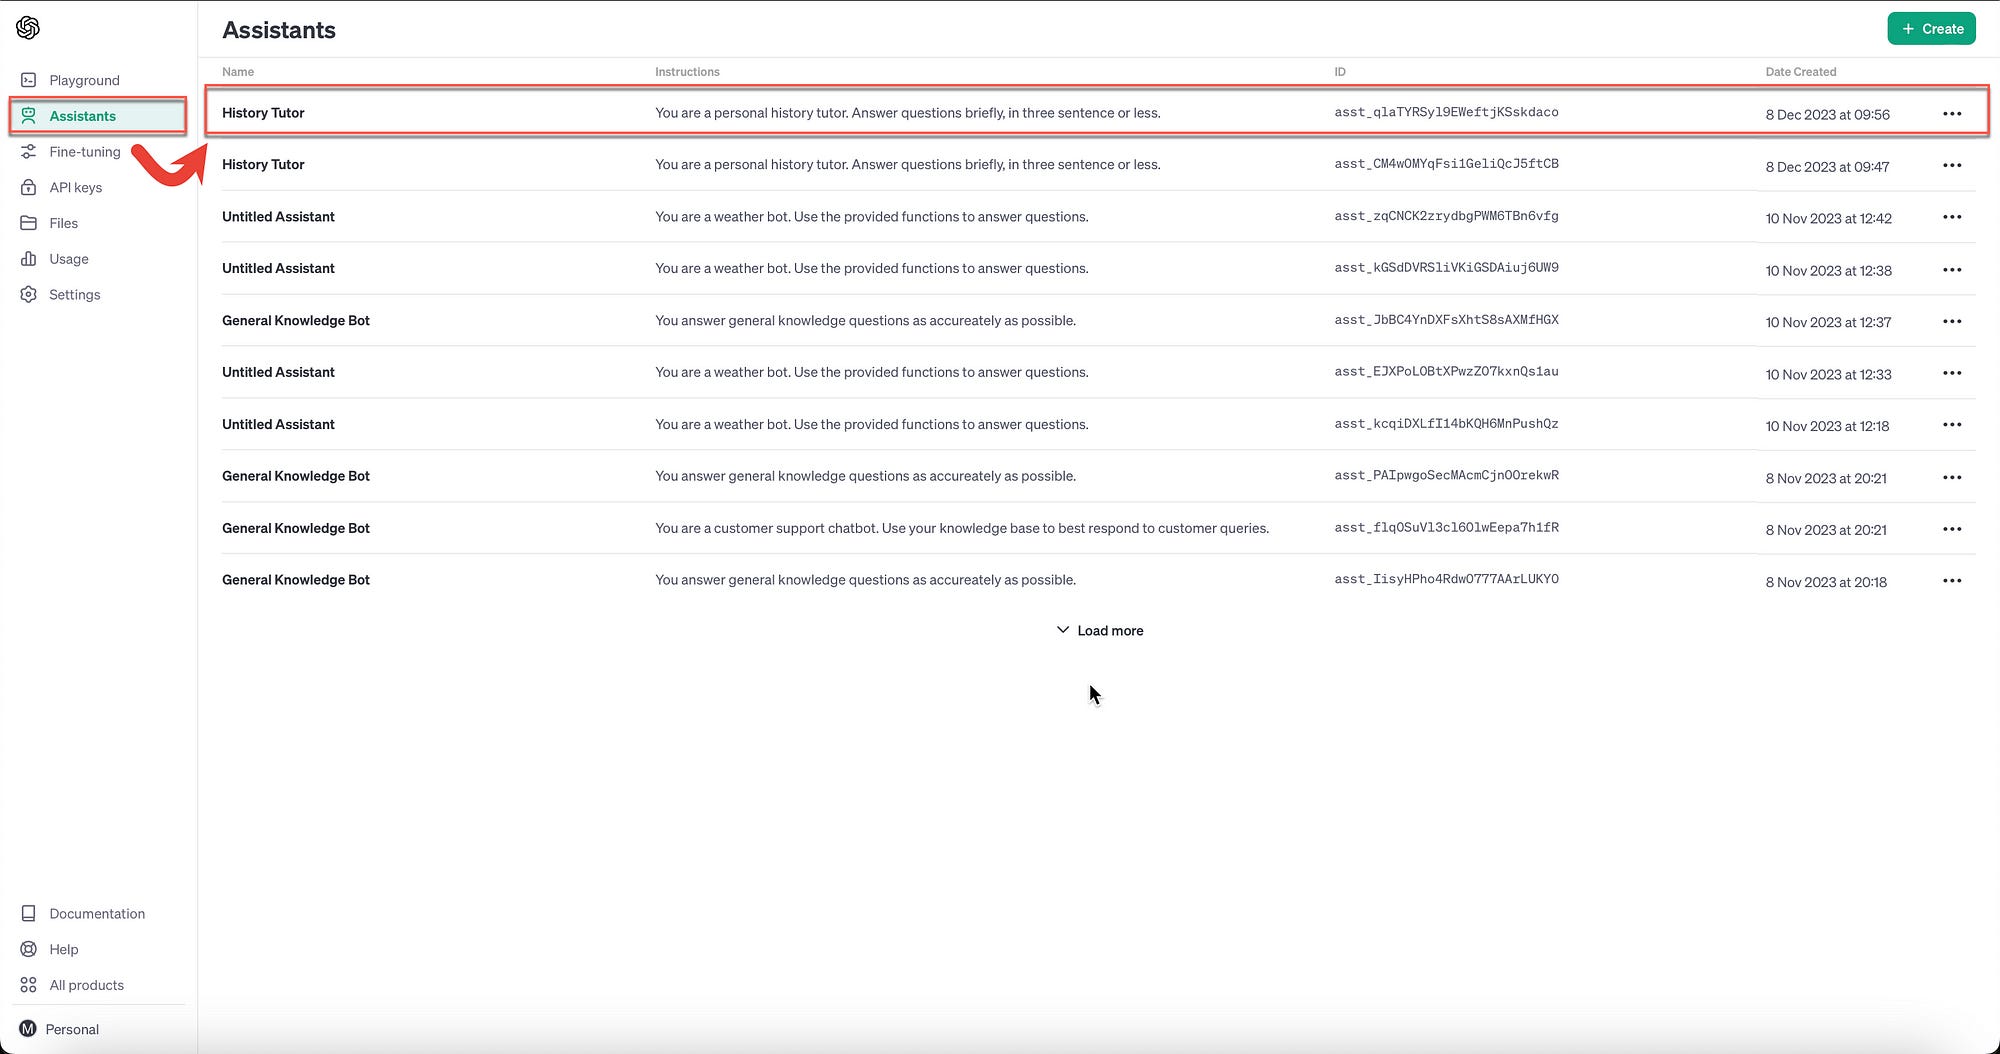
Task: Select the Assistants navigation entry
Action: click(x=84, y=115)
